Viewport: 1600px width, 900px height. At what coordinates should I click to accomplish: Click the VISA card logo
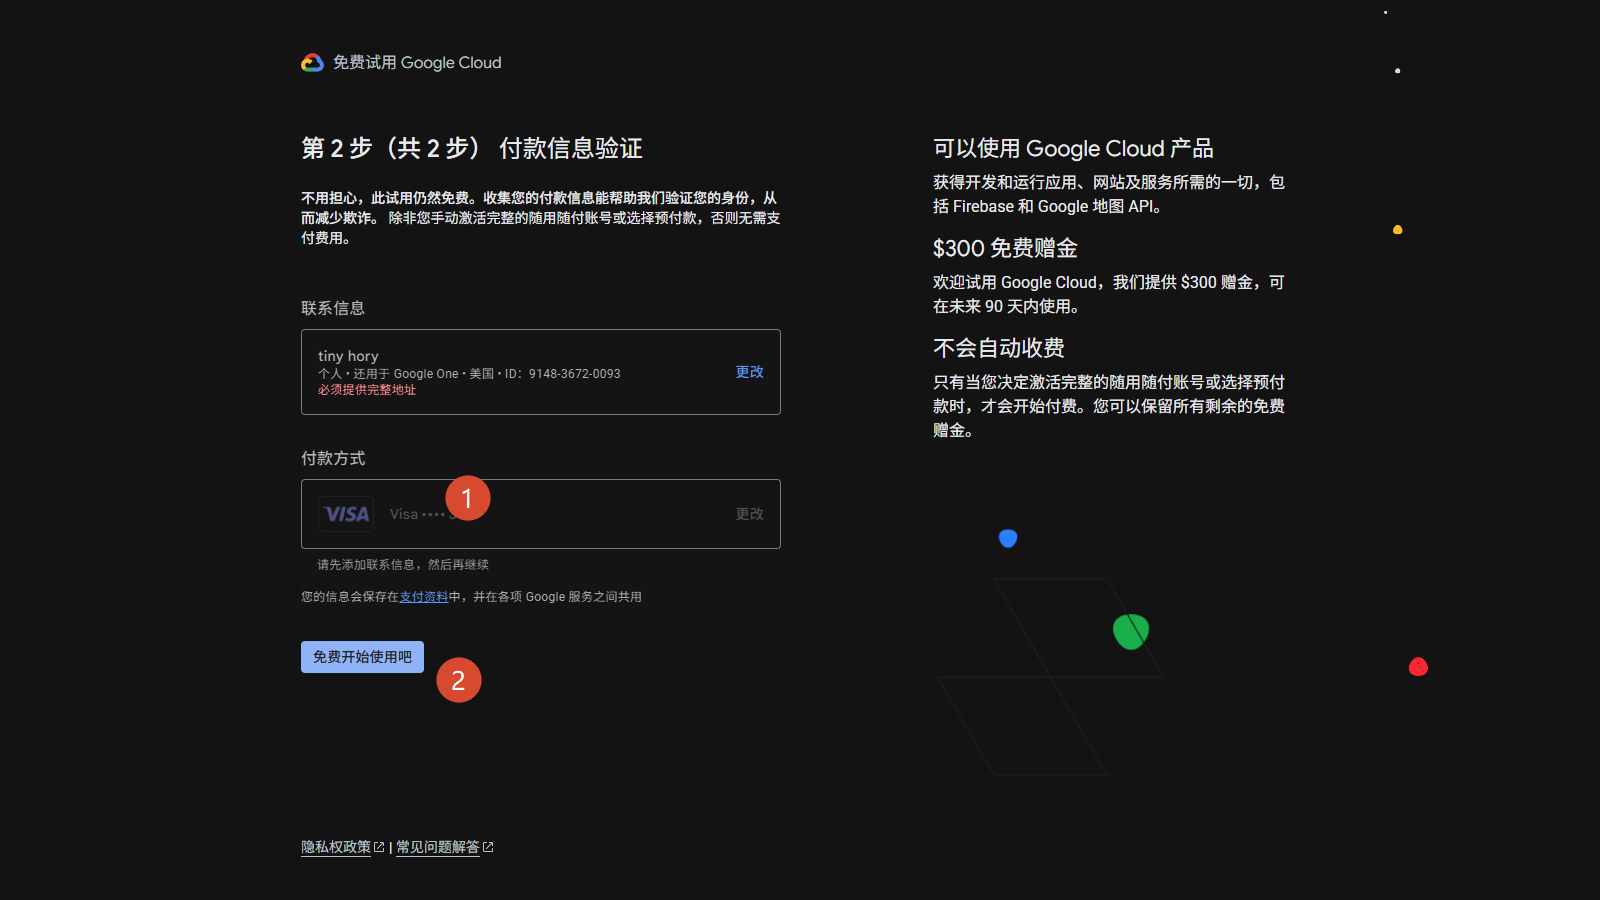coord(346,514)
